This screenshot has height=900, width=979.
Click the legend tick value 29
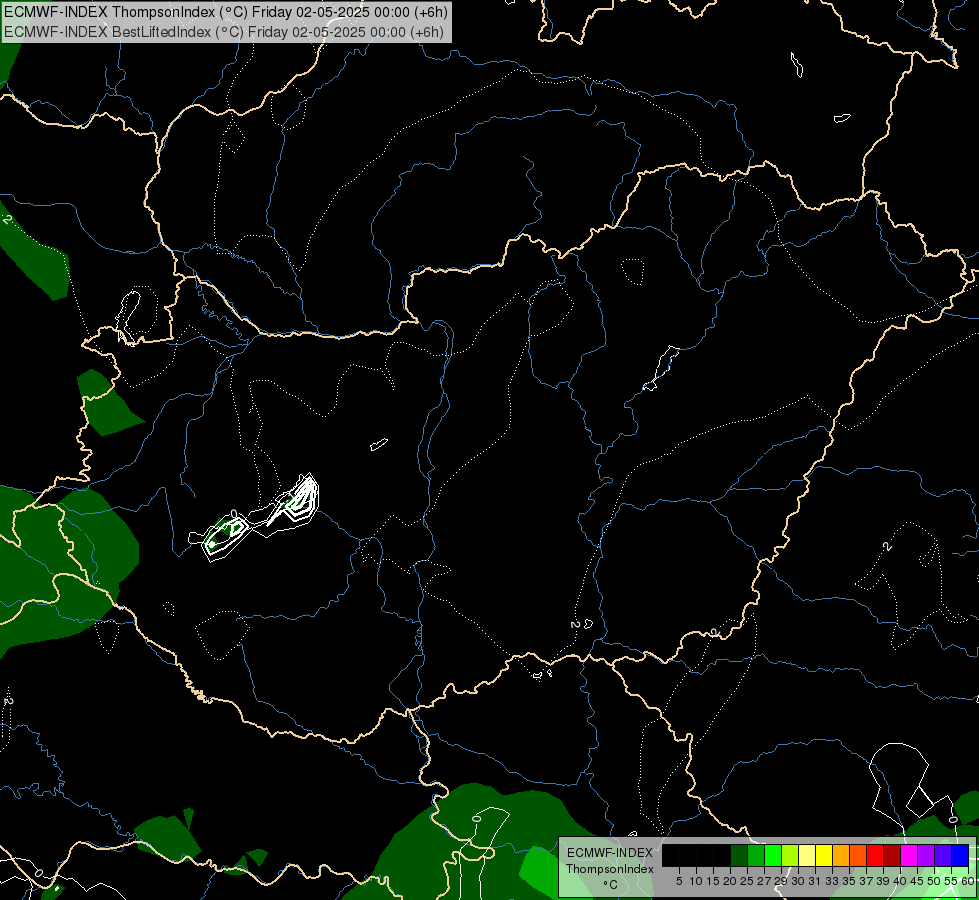pos(780,881)
